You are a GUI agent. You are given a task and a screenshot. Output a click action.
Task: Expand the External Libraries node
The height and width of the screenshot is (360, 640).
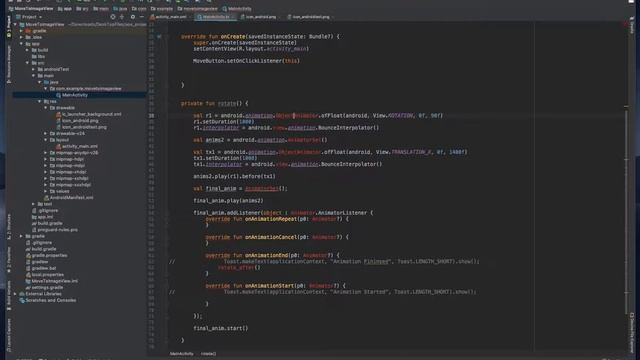click(x=15, y=294)
